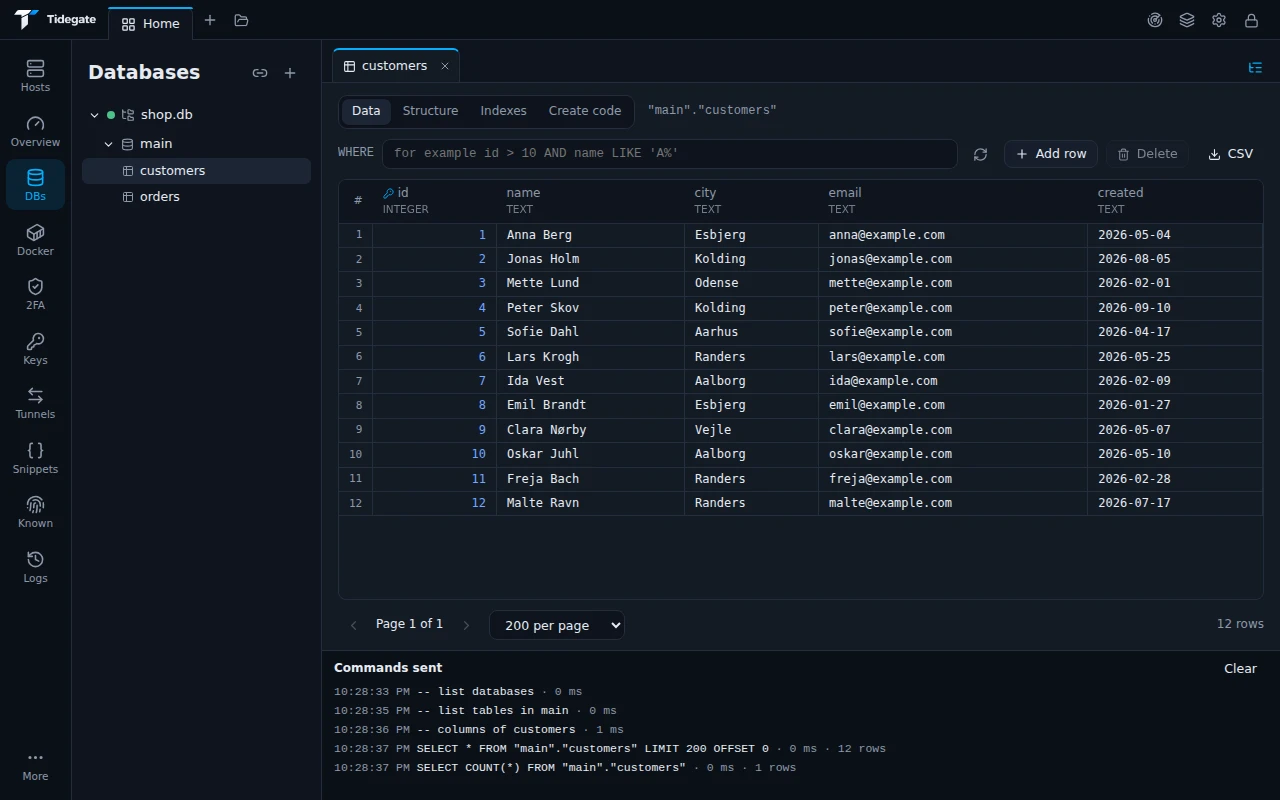
Task: Open the Overview gauge section
Action: click(x=35, y=131)
